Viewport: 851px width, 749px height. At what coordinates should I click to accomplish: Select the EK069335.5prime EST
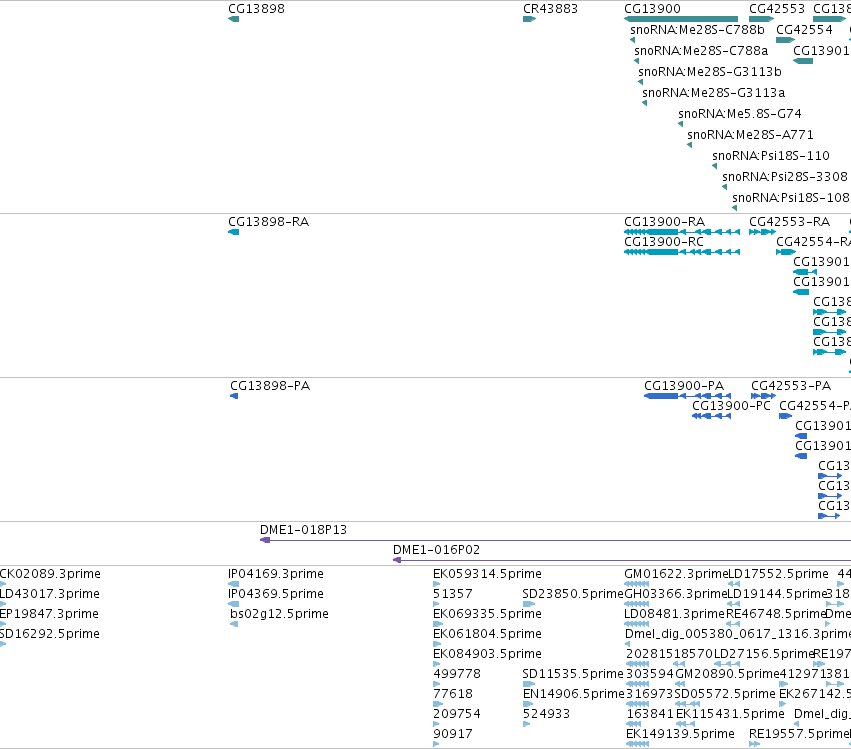pyautogui.click(x=487, y=614)
